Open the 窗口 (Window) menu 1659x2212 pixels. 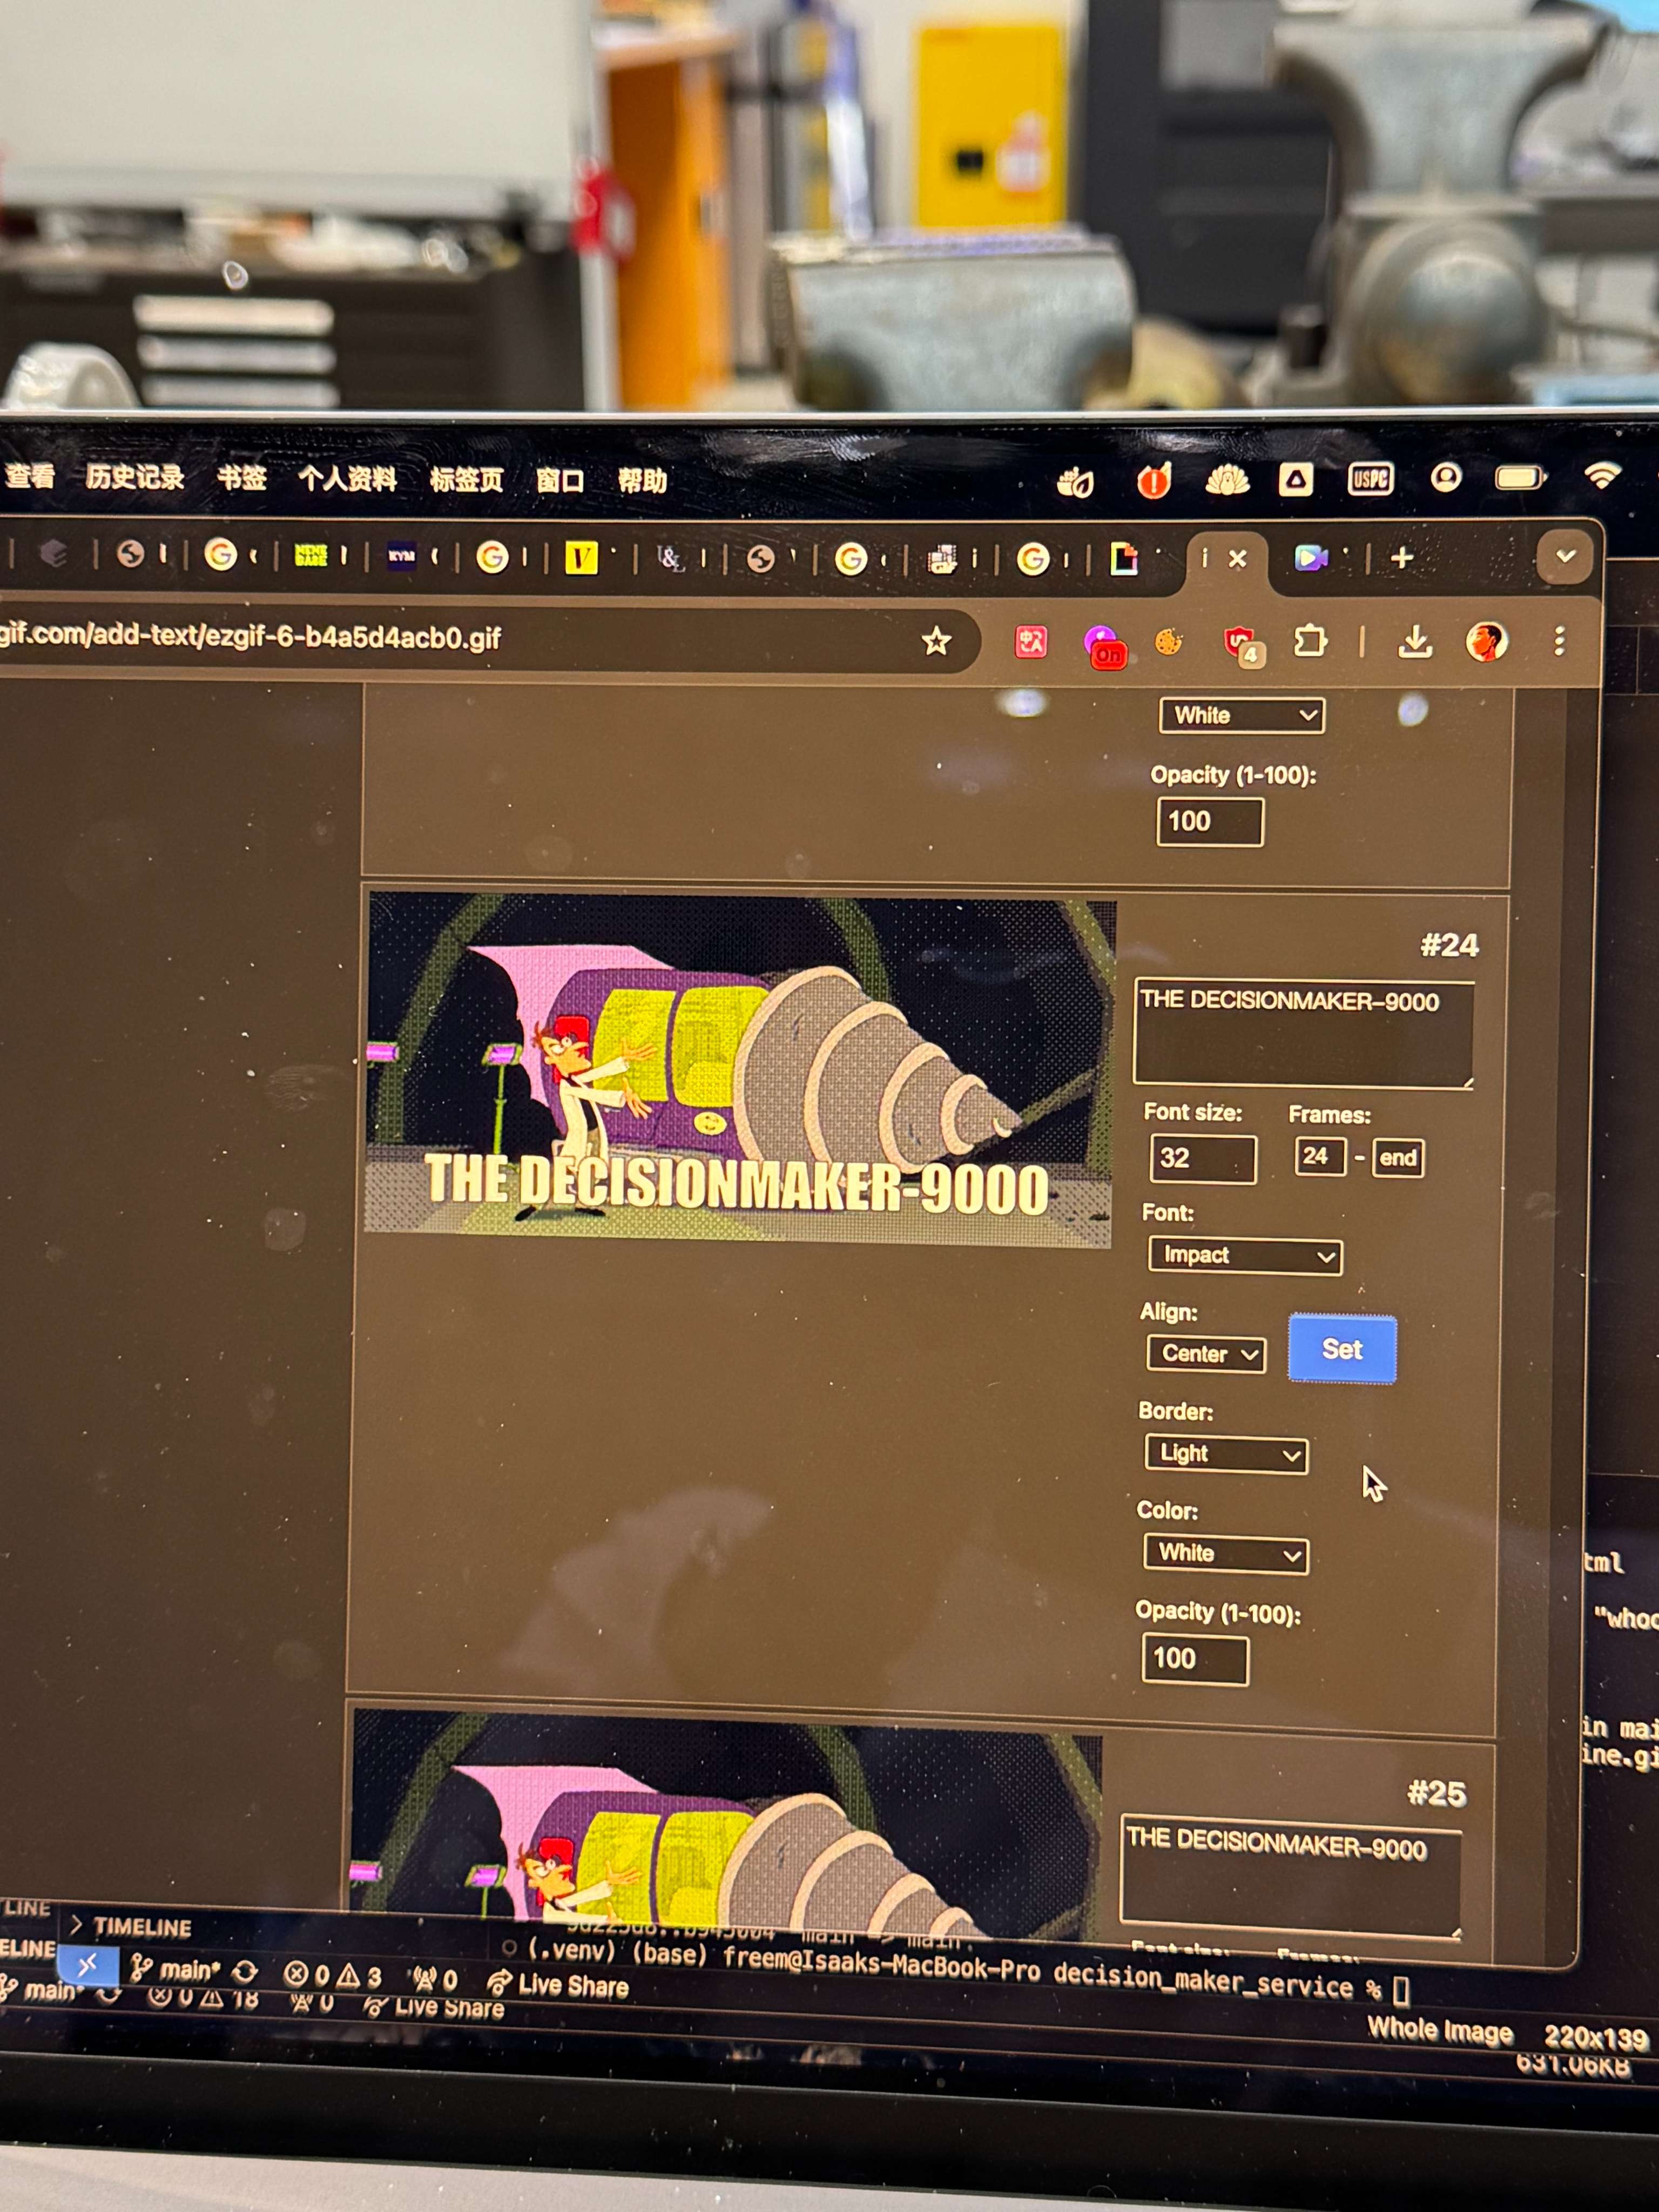(559, 481)
